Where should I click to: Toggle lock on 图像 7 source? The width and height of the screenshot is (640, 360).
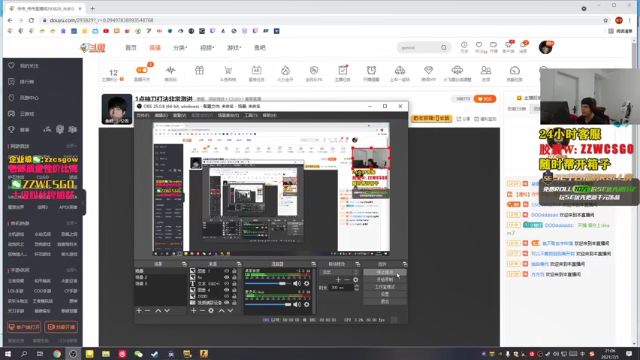(x=234, y=271)
